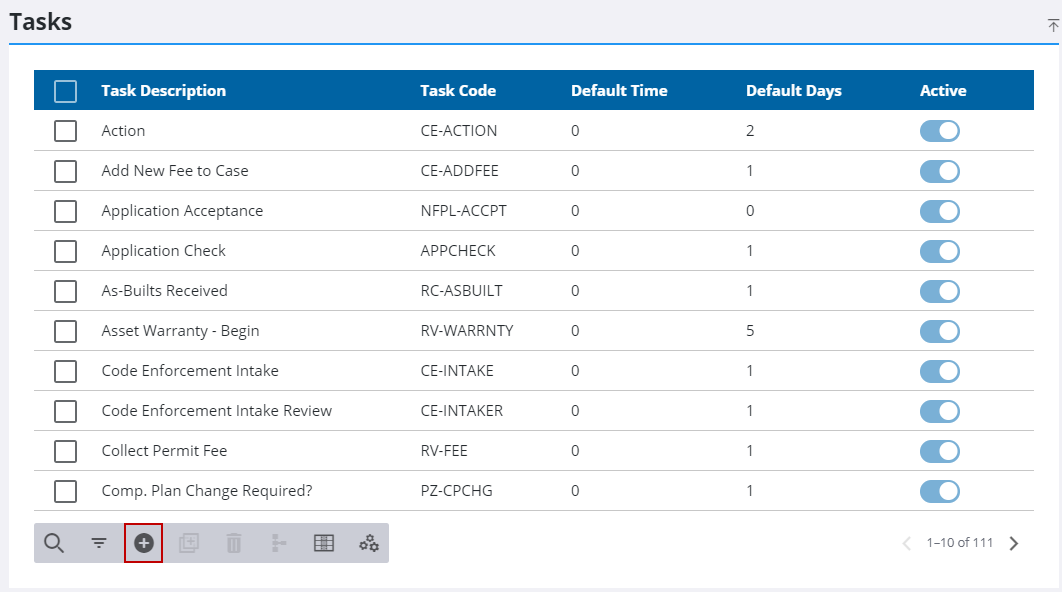Open the gears settings icon in toolbar
1062x592 pixels.
(x=369, y=543)
